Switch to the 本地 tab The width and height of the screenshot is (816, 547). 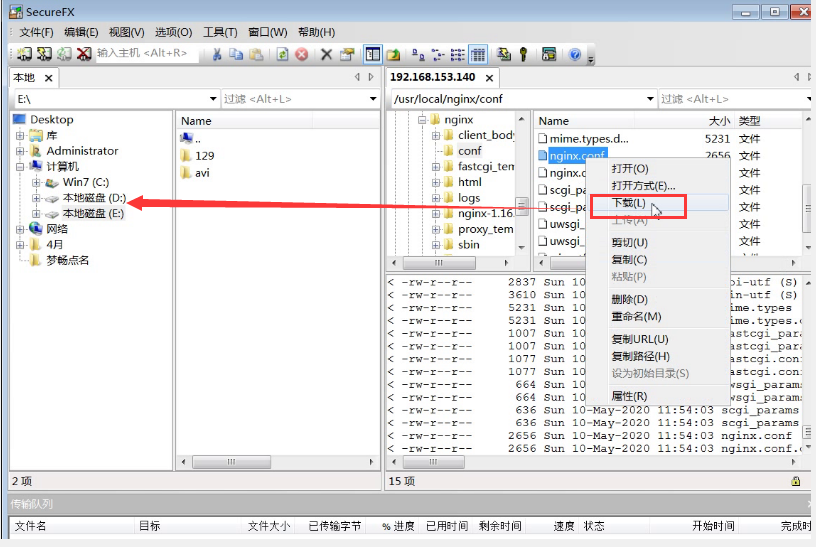[x=24, y=78]
